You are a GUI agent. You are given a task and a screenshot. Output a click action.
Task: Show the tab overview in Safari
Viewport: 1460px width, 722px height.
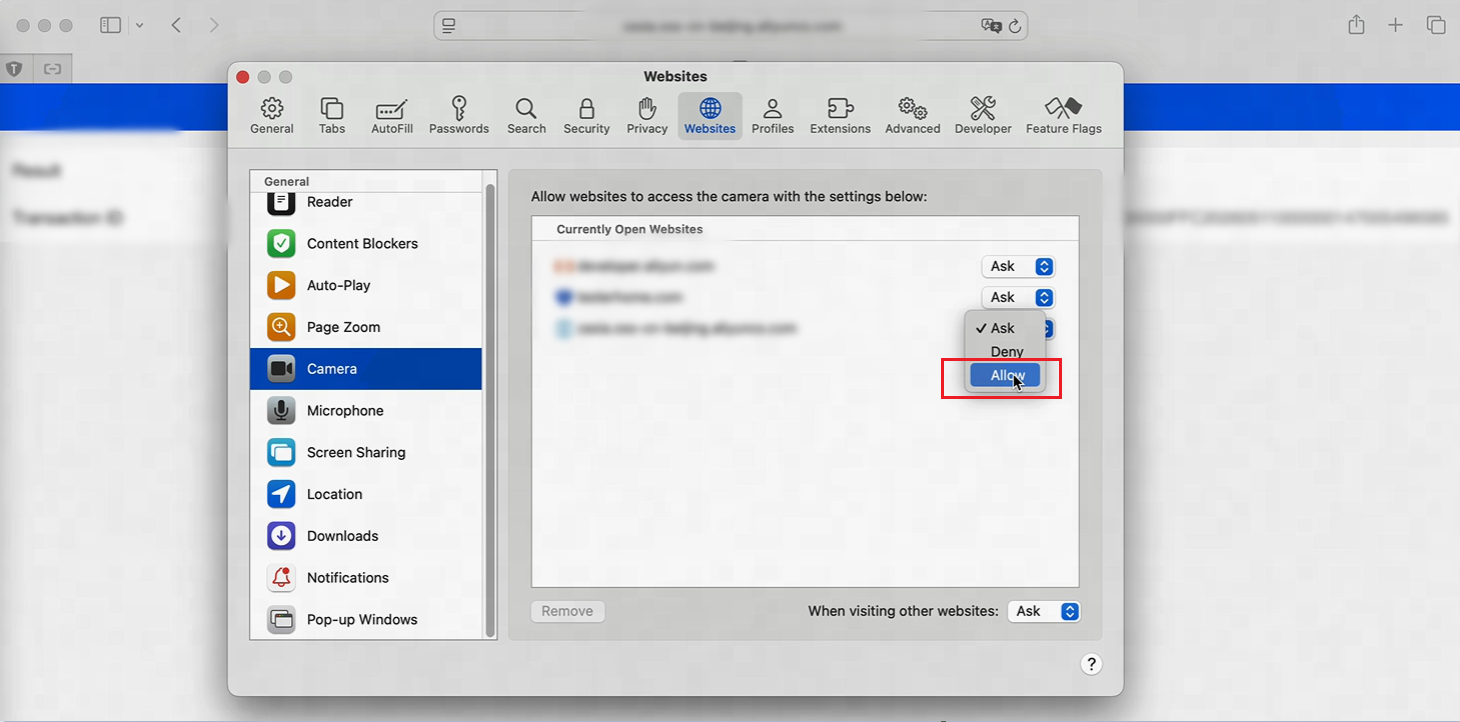[x=1436, y=25]
